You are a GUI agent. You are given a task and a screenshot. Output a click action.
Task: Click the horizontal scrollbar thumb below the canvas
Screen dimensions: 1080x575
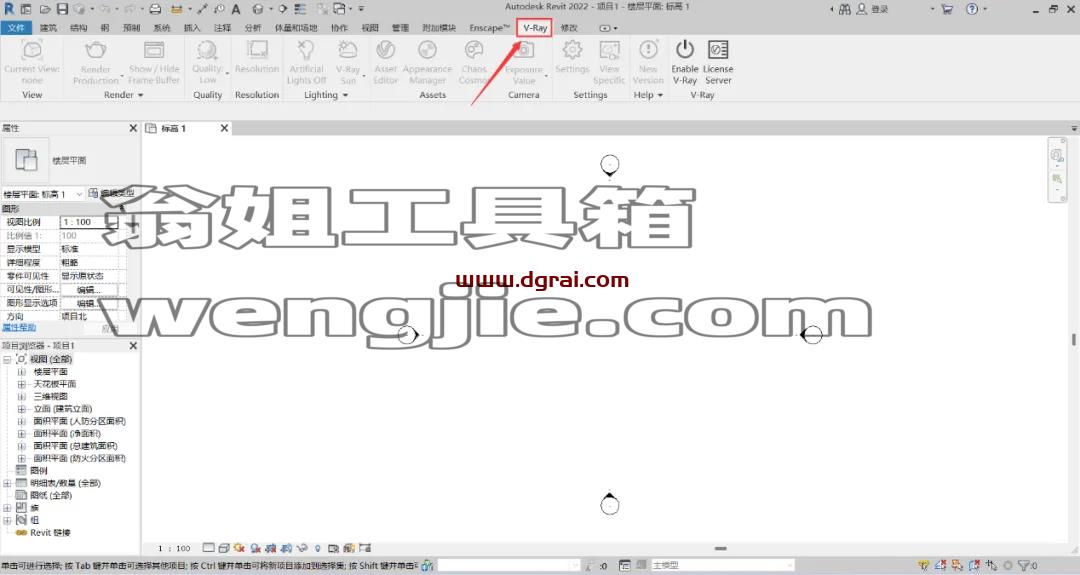pyautogui.click(x=720, y=549)
